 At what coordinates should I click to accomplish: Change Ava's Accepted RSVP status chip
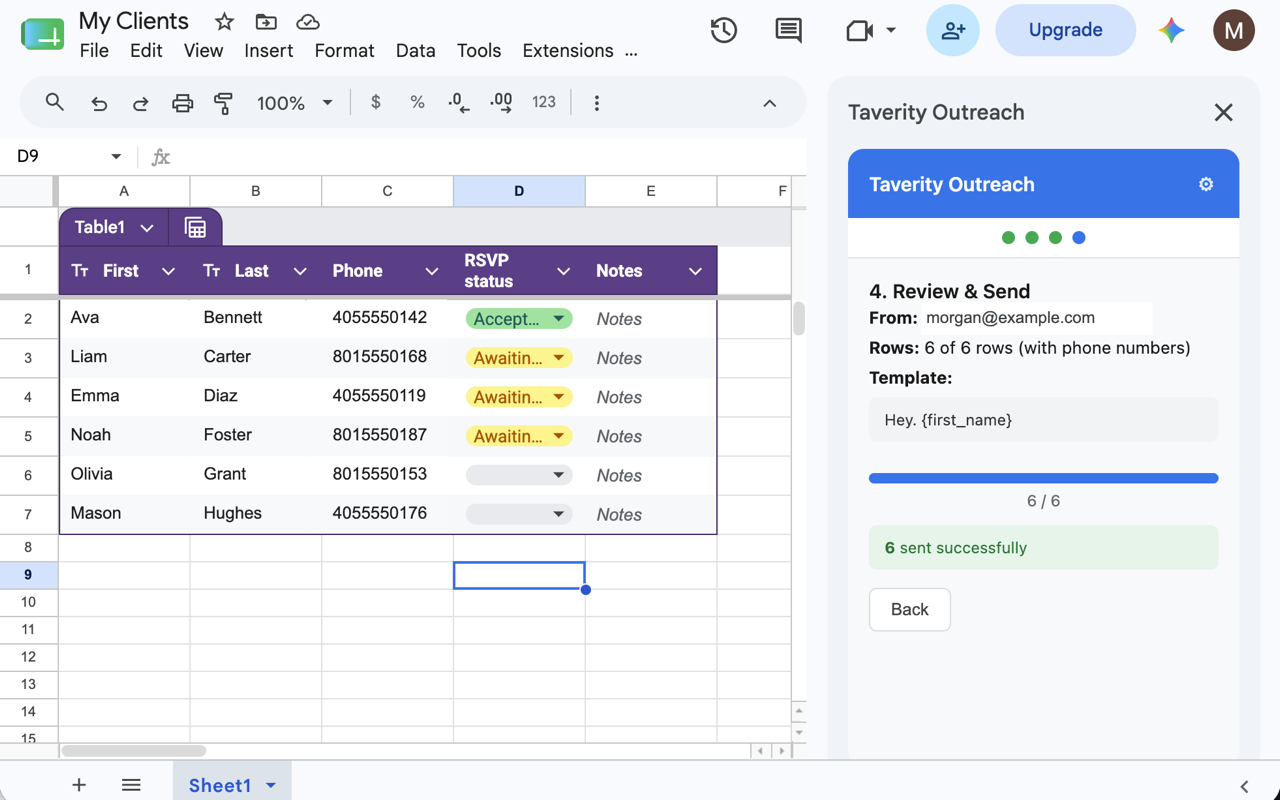click(519, 319)
